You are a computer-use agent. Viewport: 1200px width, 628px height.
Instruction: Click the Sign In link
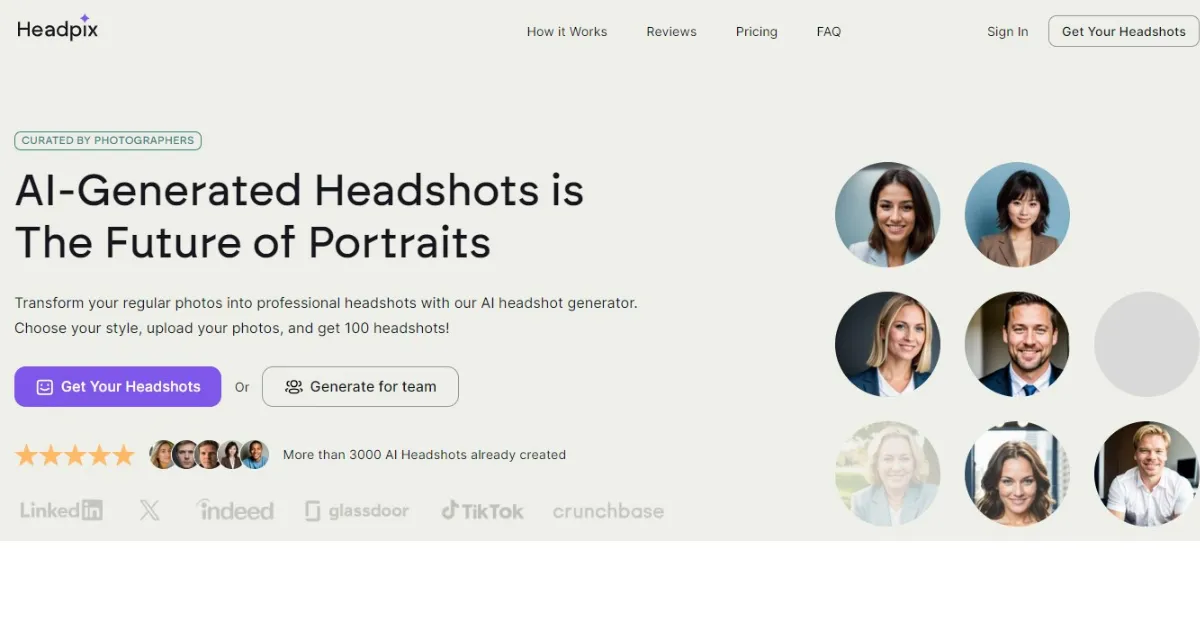pos(1007,31)
